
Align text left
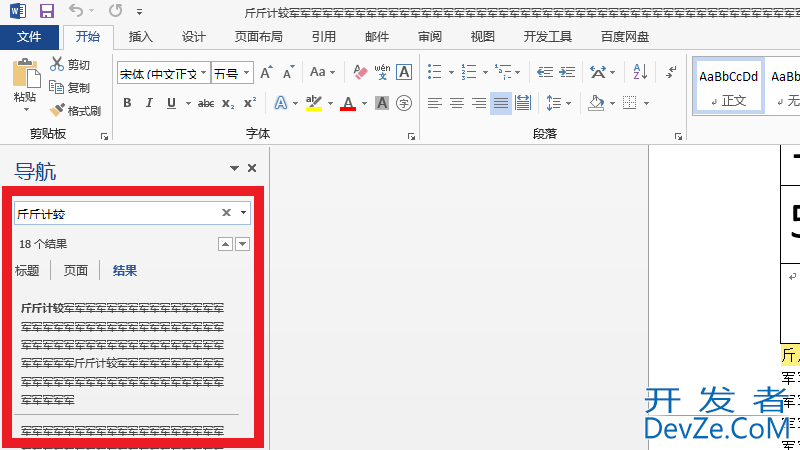tap(434, 104)
